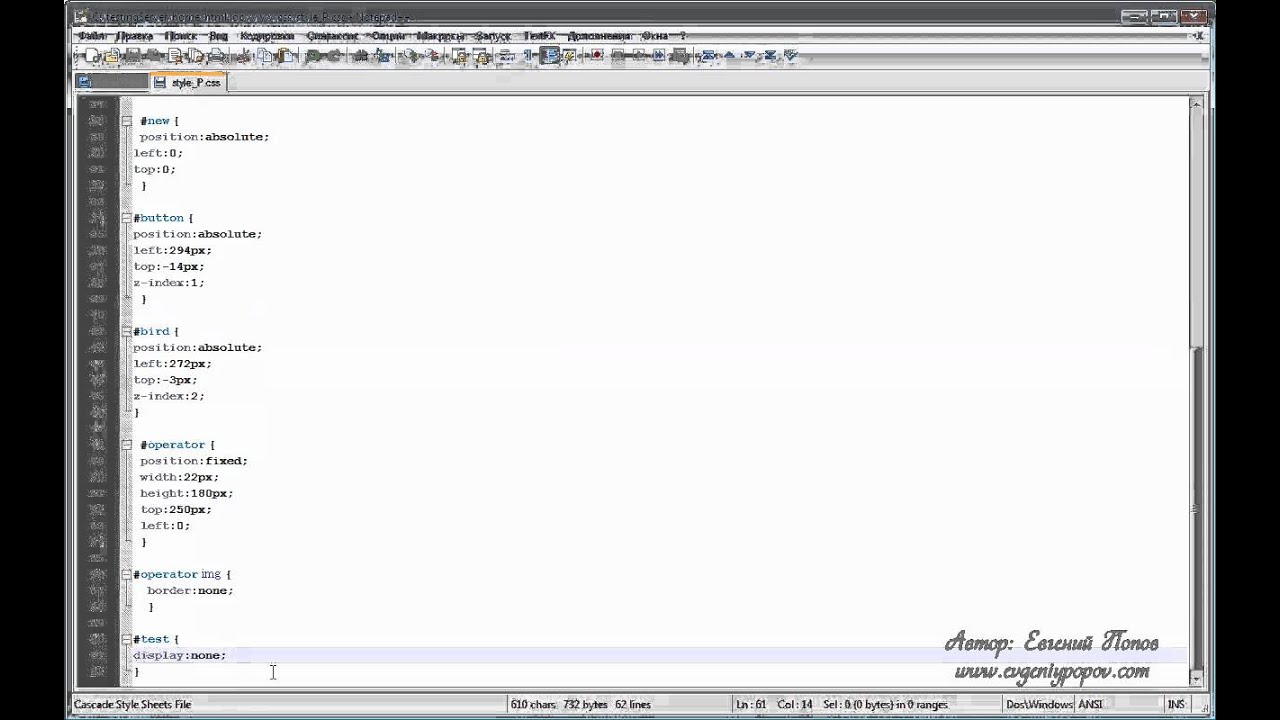This screenshot has height=720, width=1280.
Task: Click the line 'display:none;' in the editor
Action: 180,655
